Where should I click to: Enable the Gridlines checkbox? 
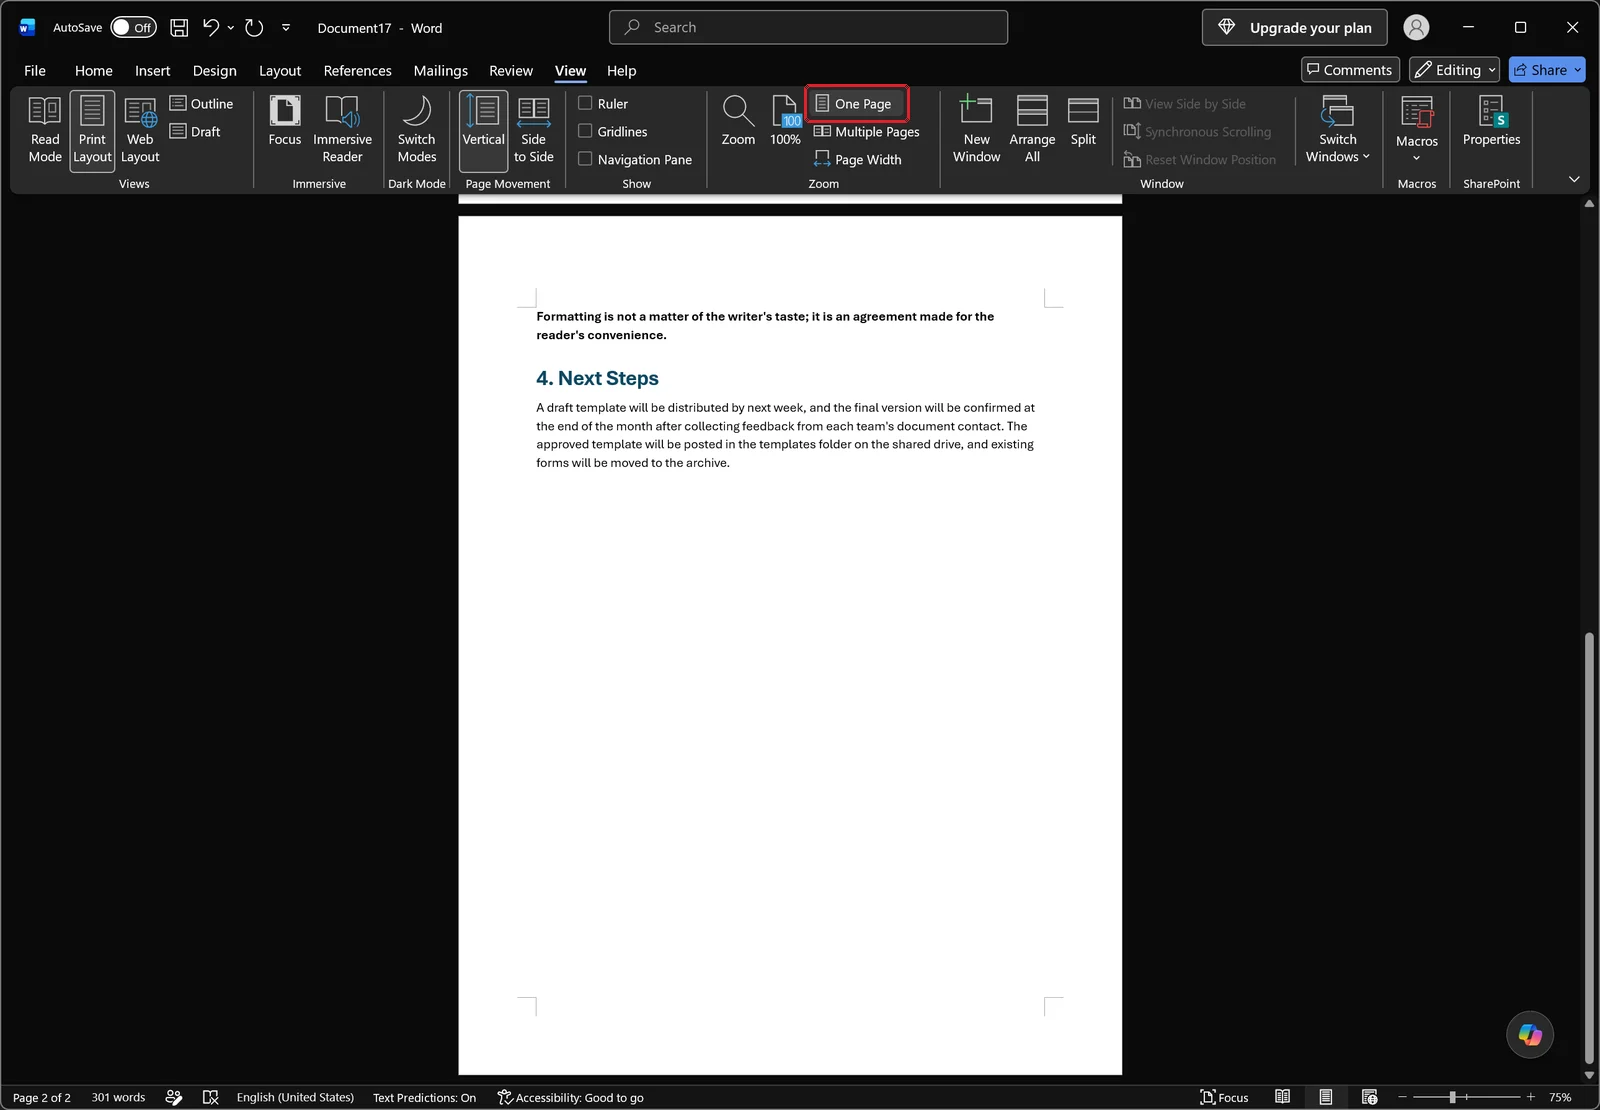coord(585,131)
